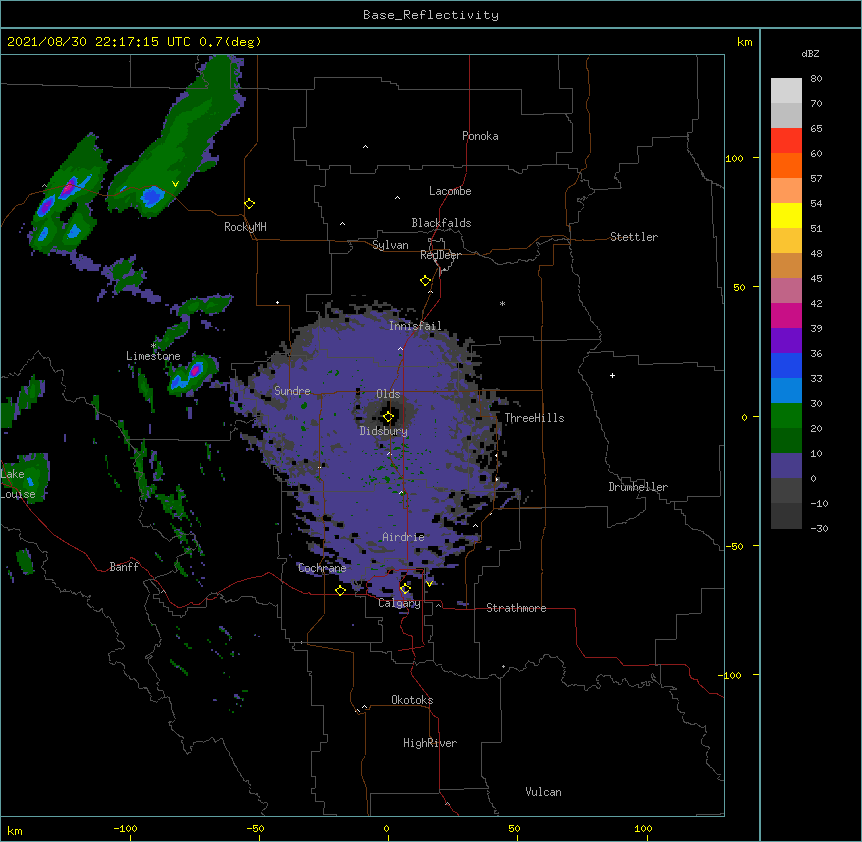Viewport: 862px width, 842px height.
Task: Click the yellow diamond marker south of RedDeer
Action: coord(426,281)
